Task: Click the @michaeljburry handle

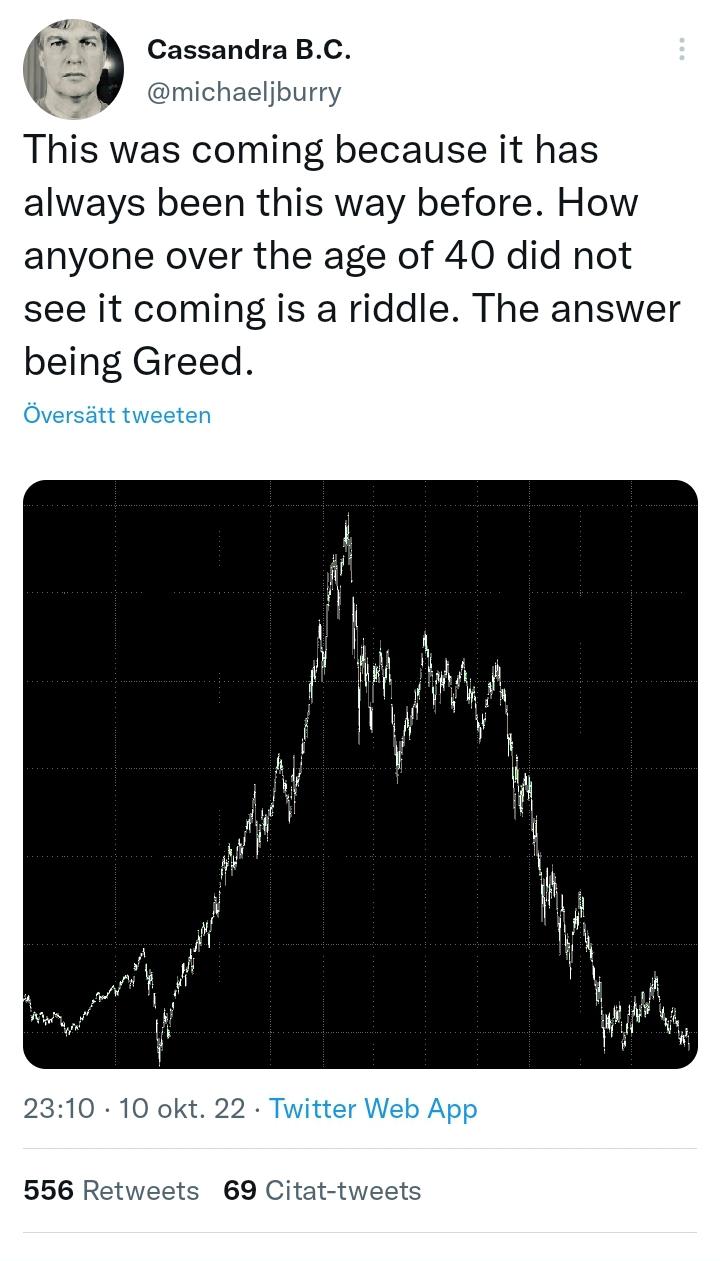Action: 244,92
